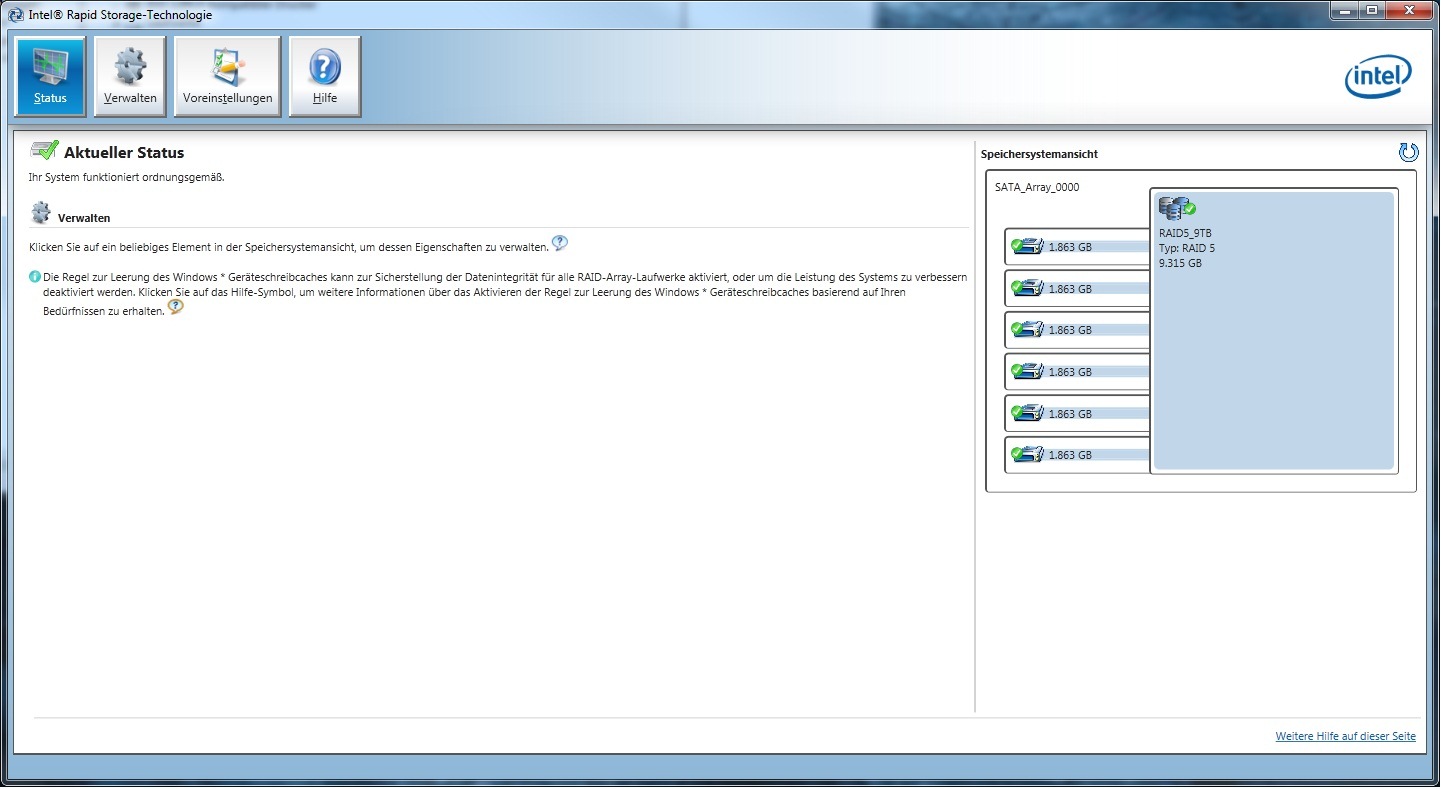Click the RAID5_9TB volume name

tap(1185, 233)
